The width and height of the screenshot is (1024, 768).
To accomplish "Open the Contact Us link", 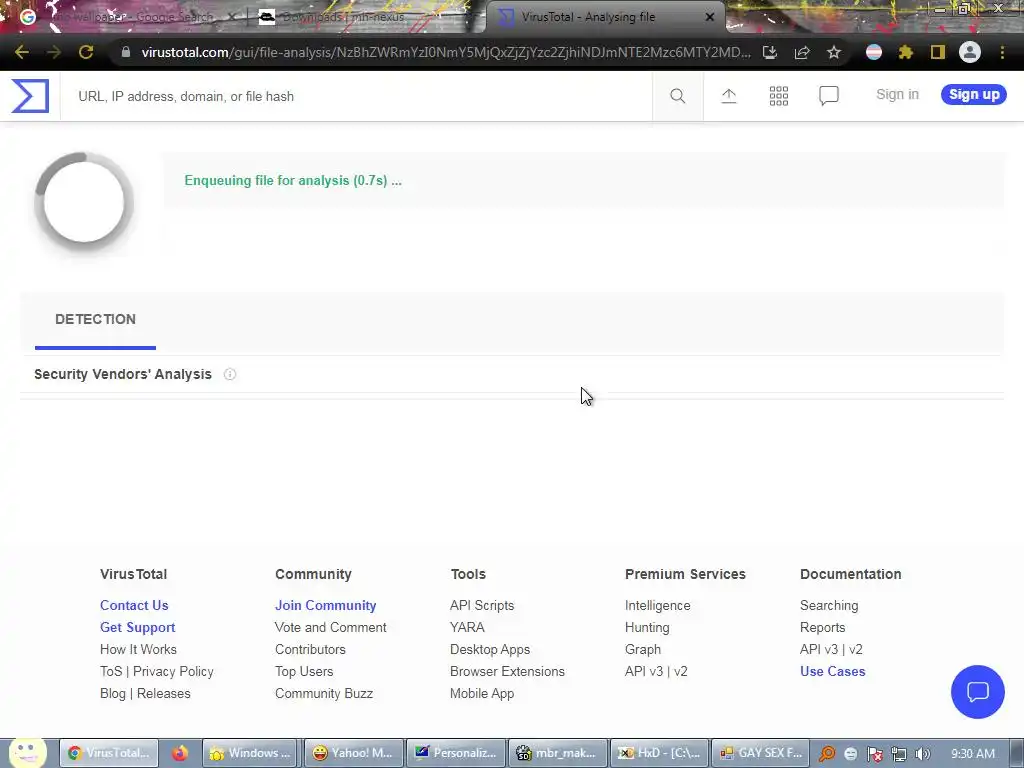I will pyautogui.click(x=134, y=605).
